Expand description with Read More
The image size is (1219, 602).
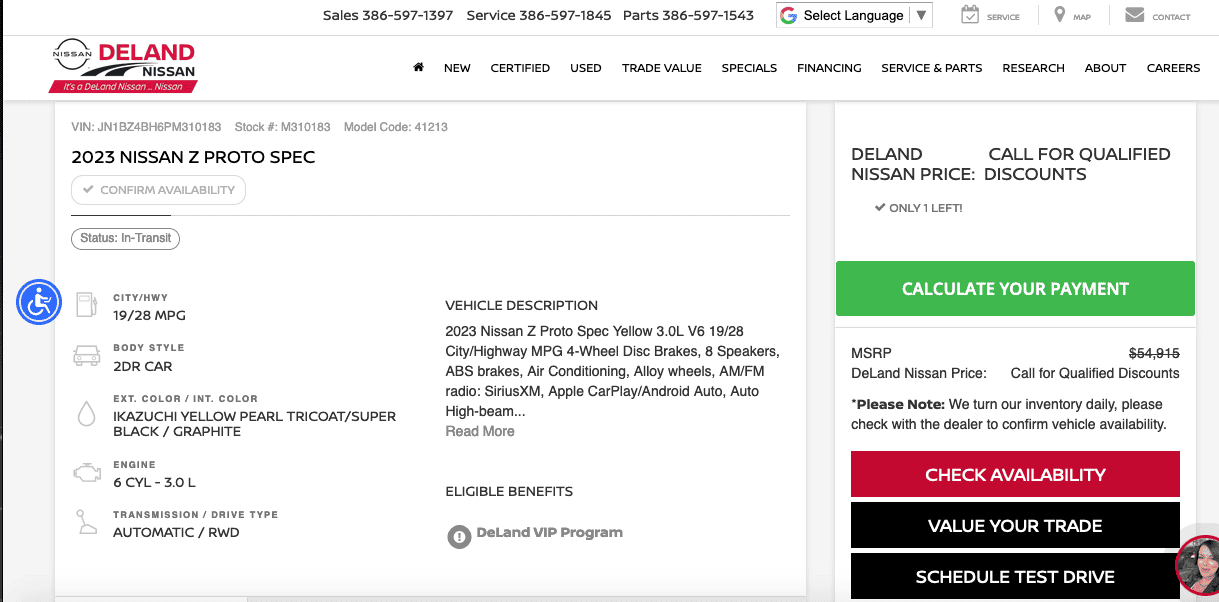coord(480,431)
